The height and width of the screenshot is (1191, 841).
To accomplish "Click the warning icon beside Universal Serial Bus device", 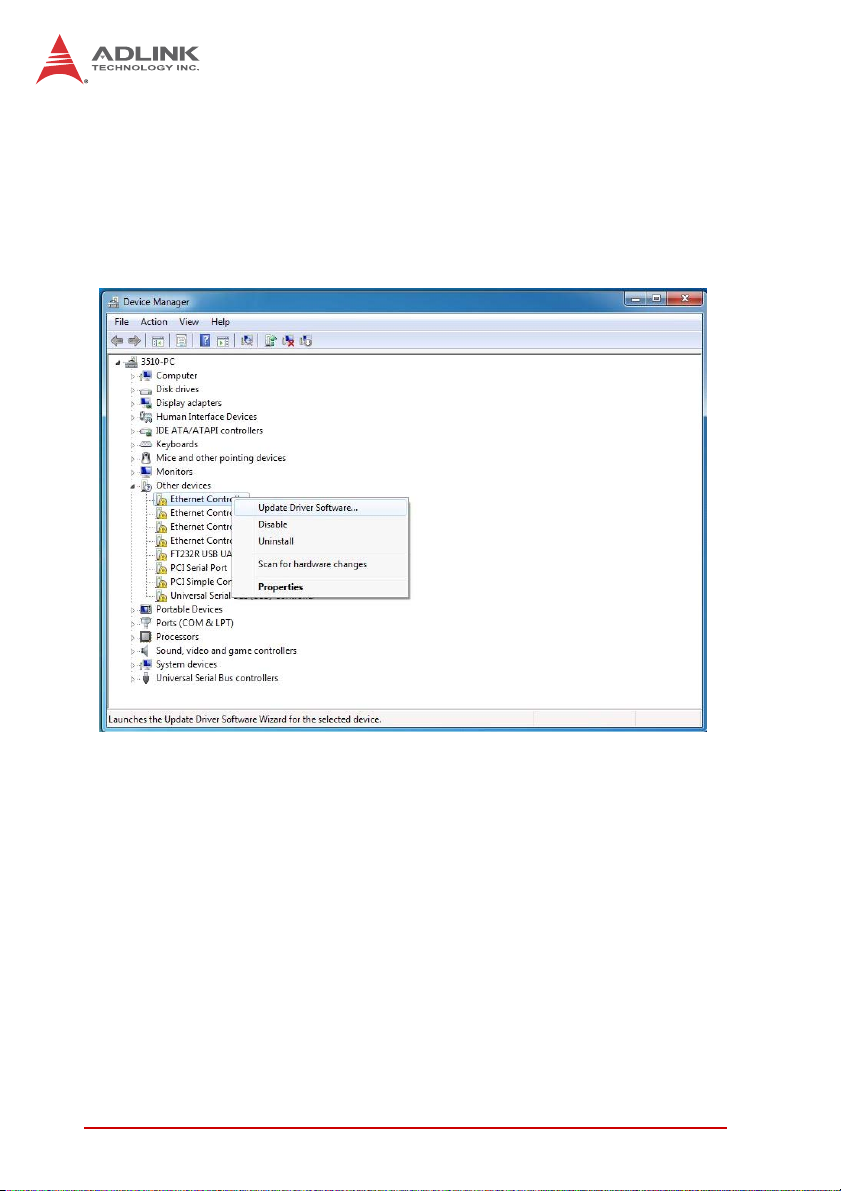I will [161, 596].
